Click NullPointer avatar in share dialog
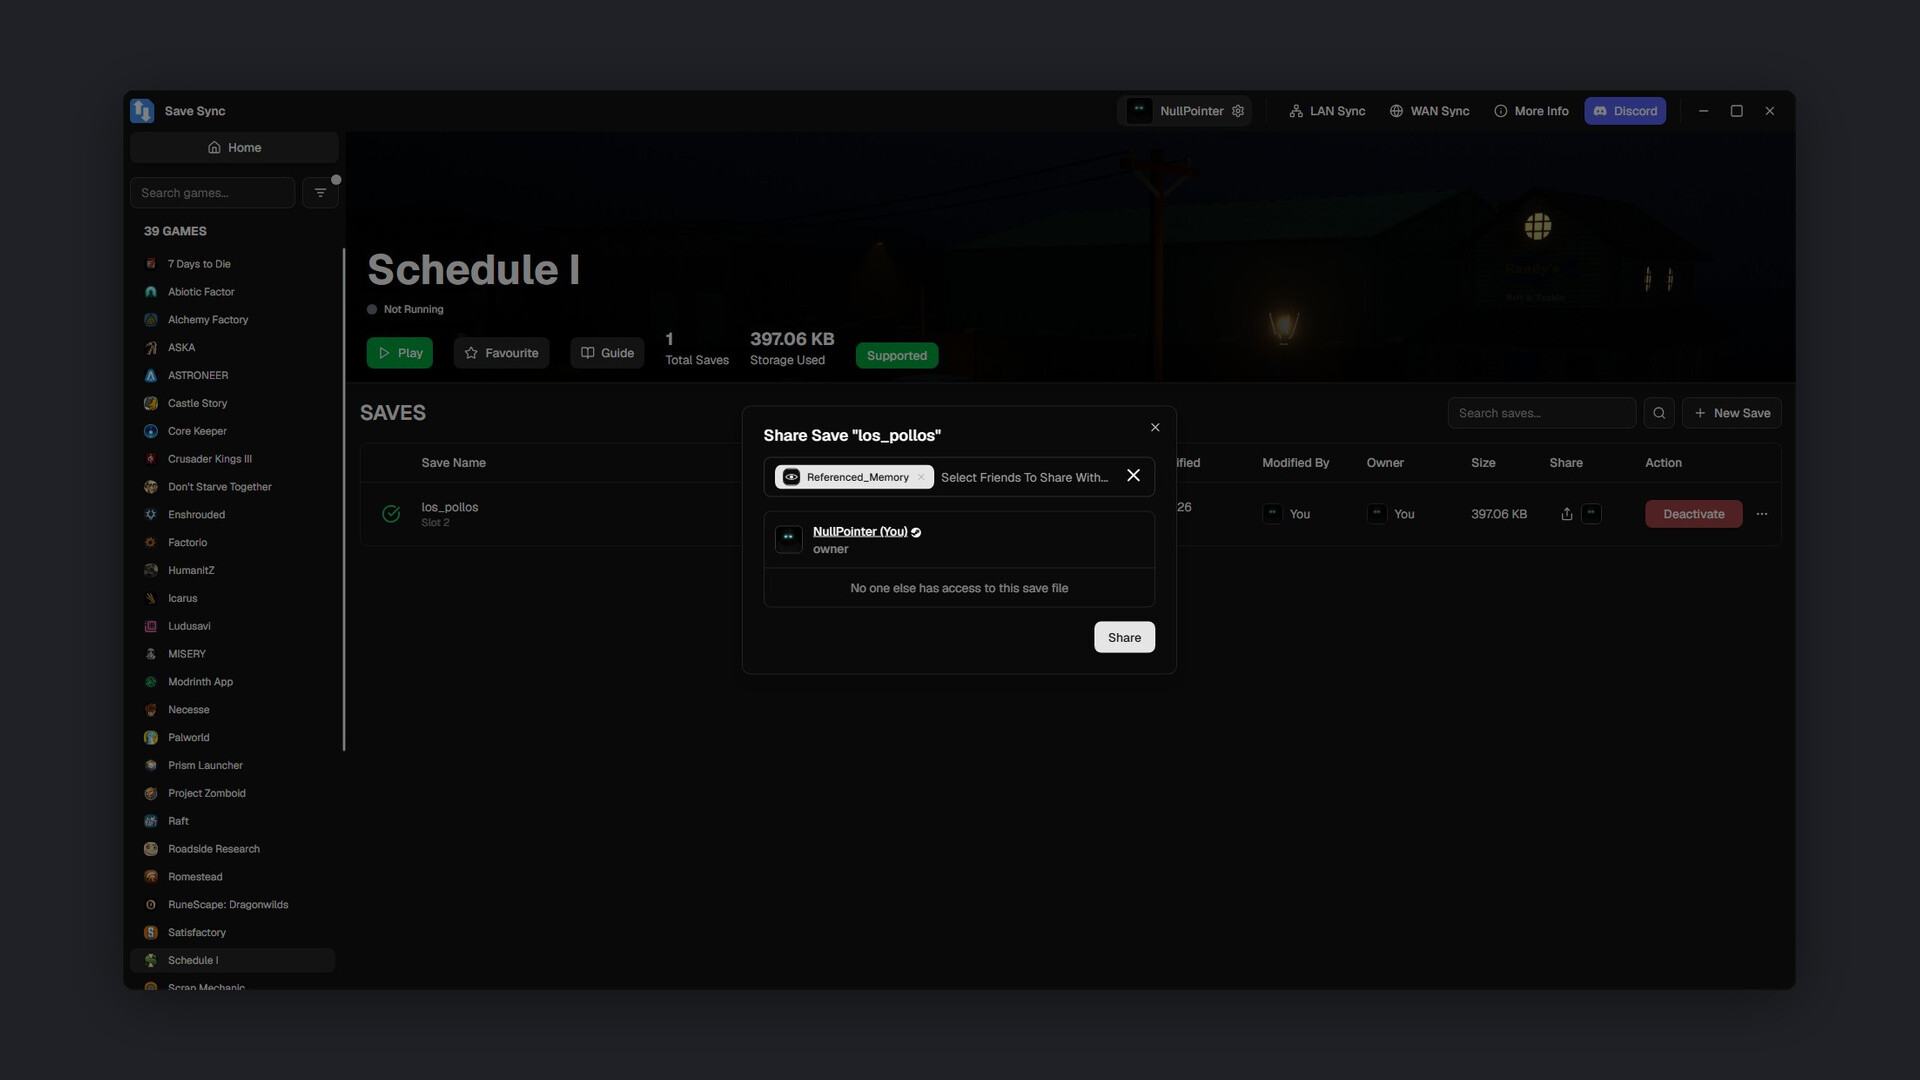Screen dimensions: 1920x1080 point(788,539)
